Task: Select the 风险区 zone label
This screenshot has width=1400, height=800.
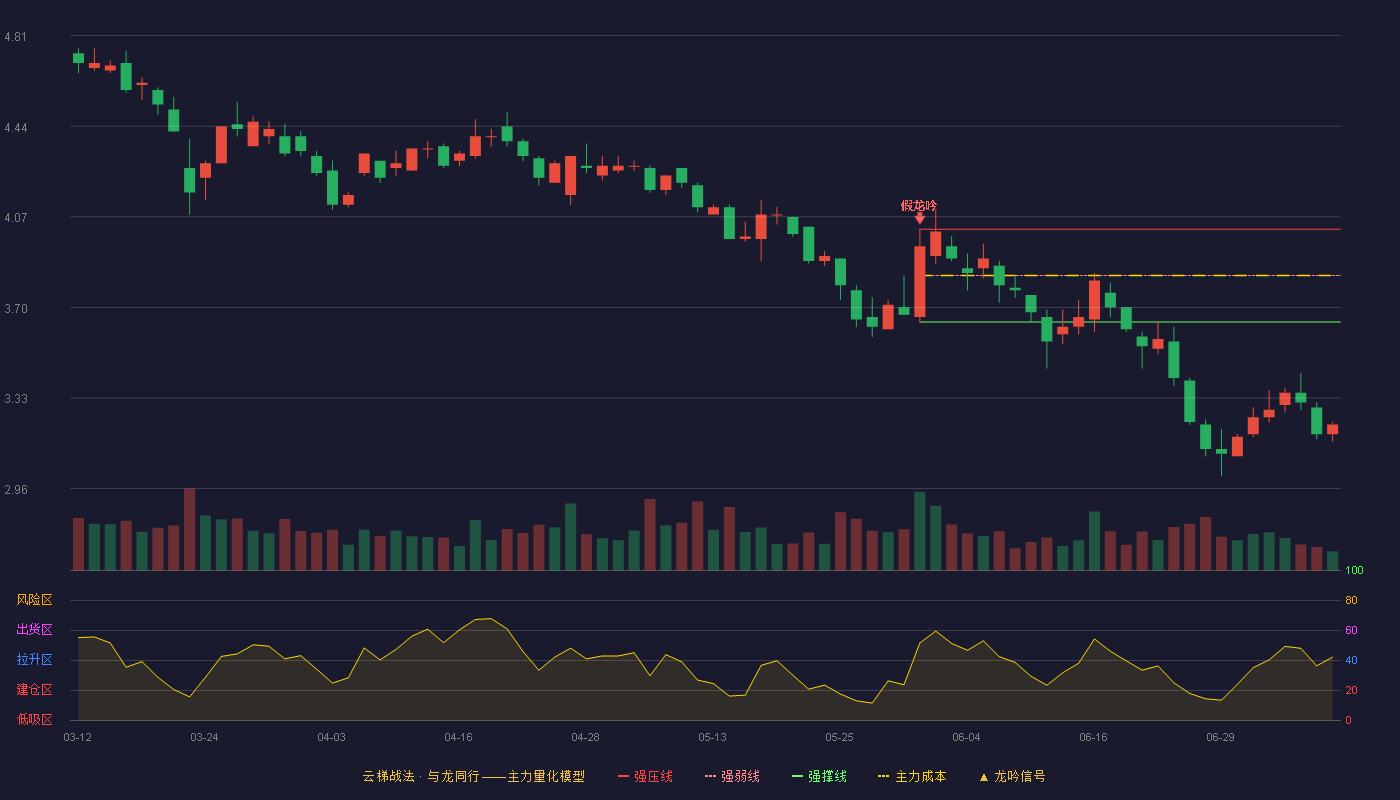Action: (34, 600)
